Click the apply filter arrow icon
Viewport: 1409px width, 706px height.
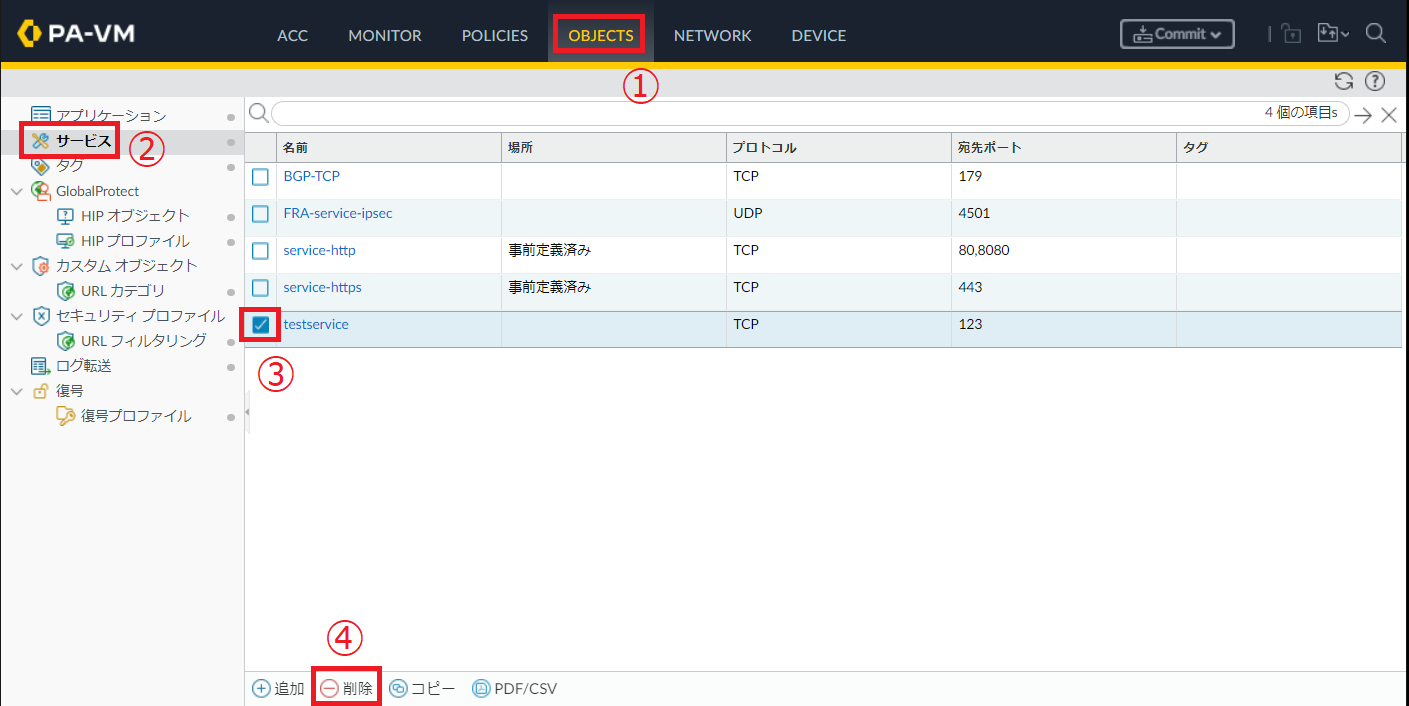click(1363, 115)
